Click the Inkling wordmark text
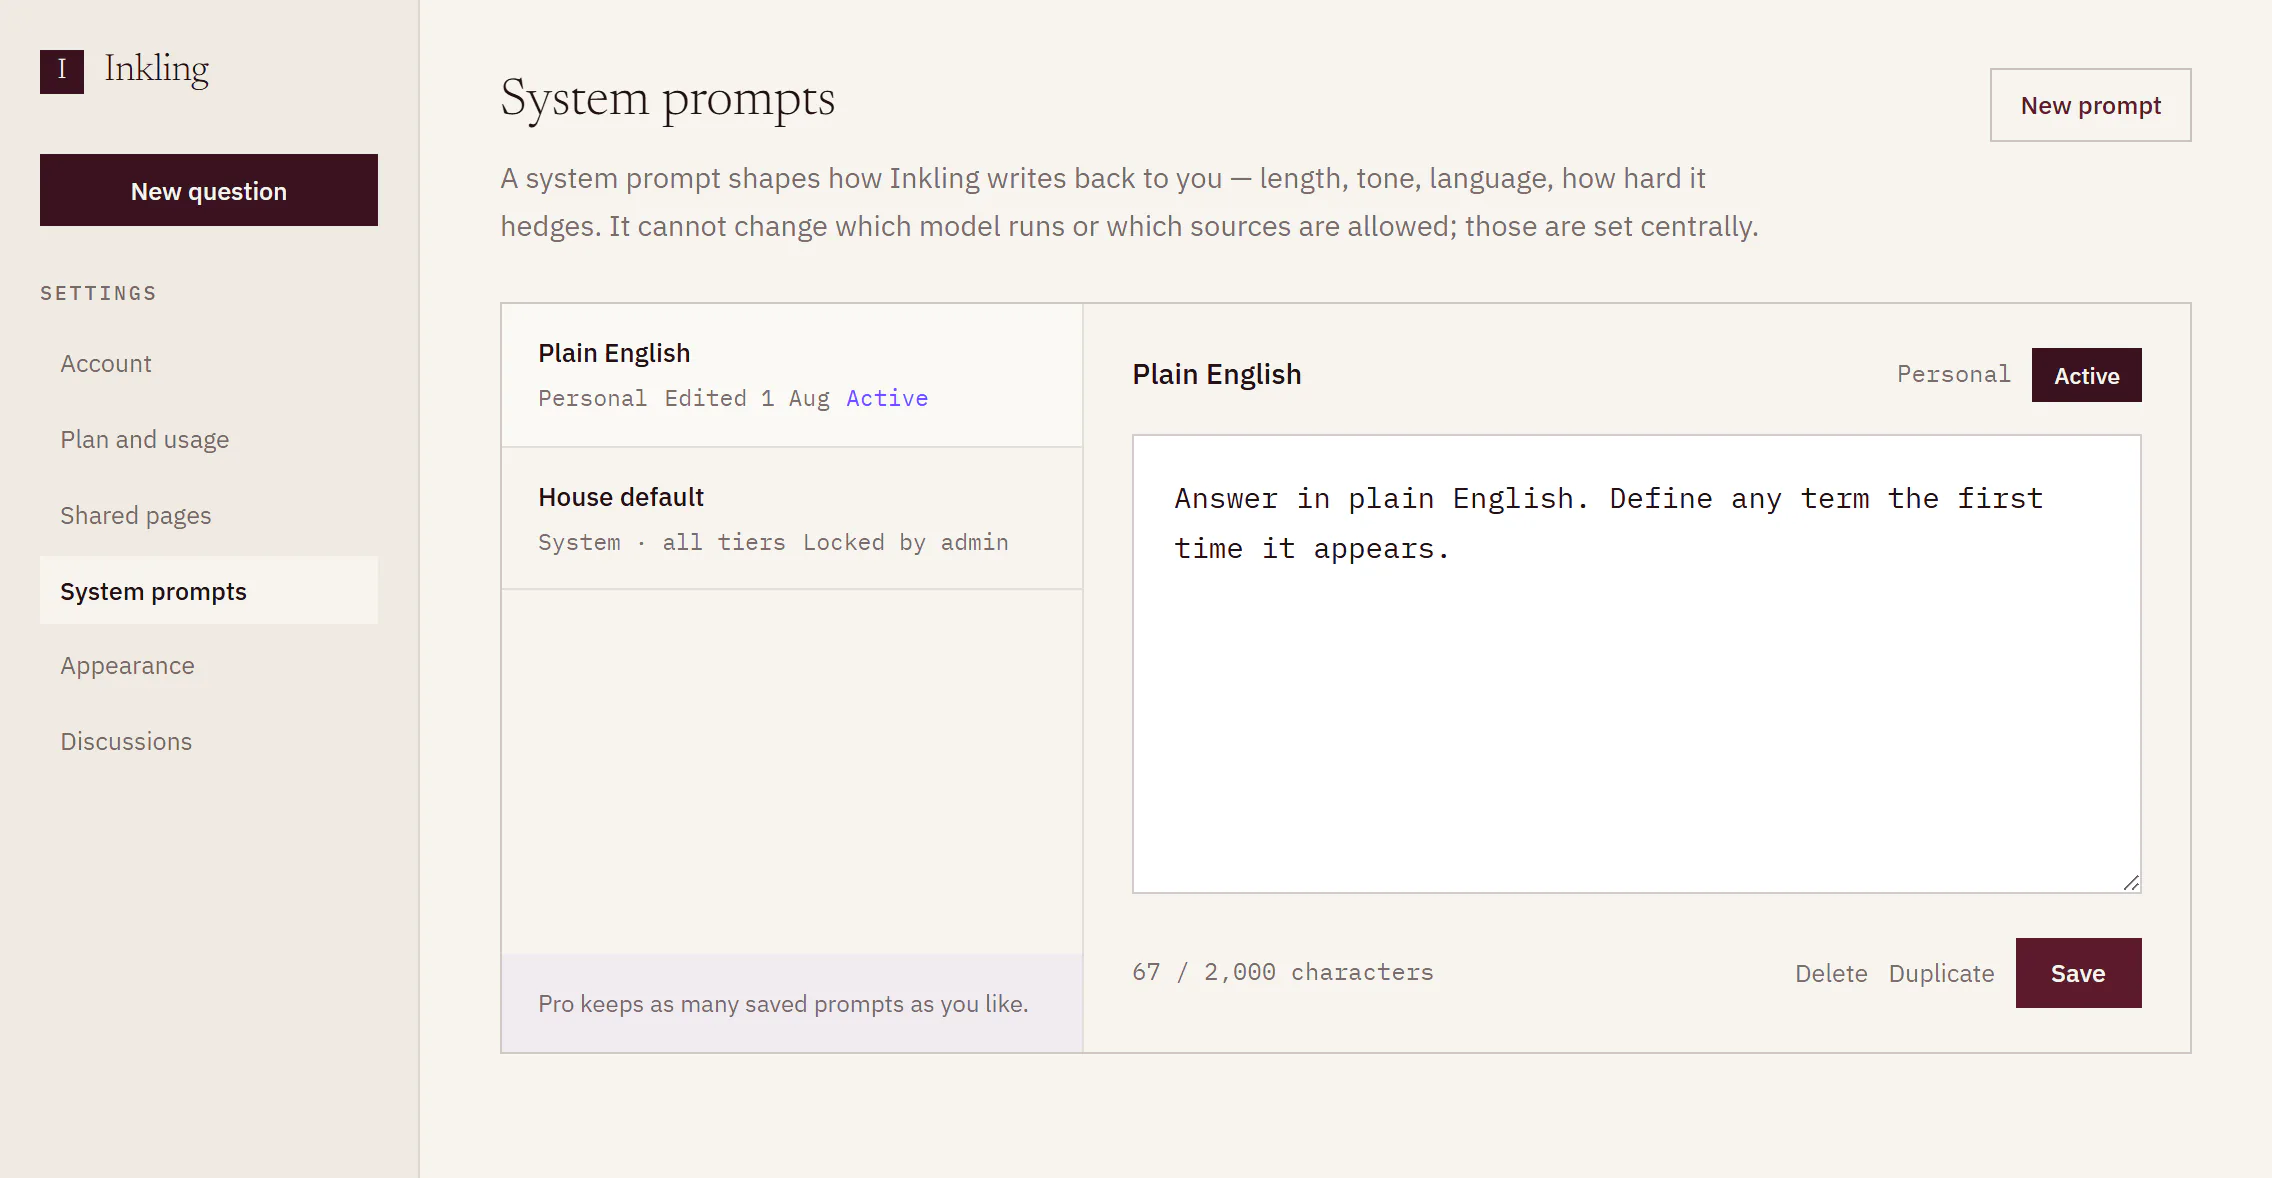Viewport: 2272px width, 1178px height. [157, 70]
